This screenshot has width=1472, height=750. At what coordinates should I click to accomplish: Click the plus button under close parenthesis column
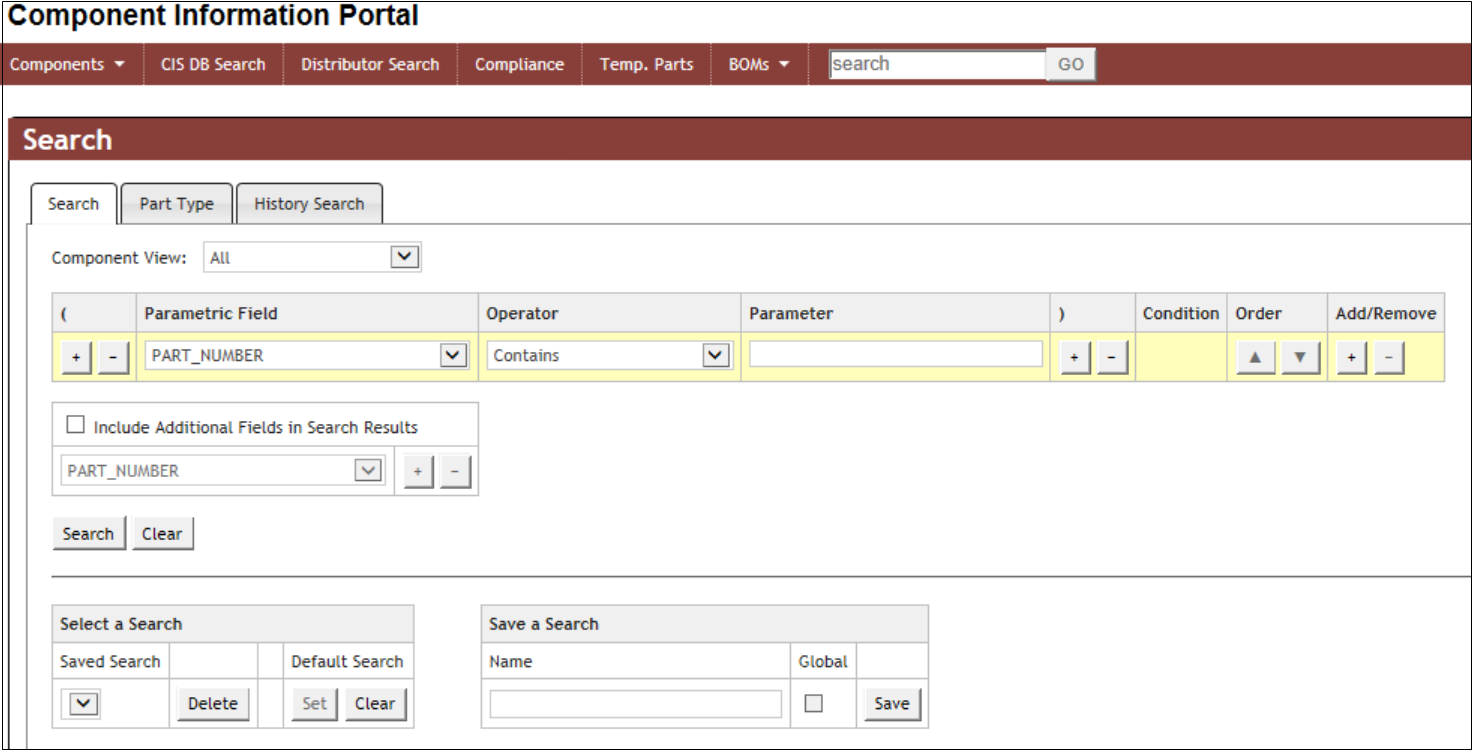point(1074,357)
